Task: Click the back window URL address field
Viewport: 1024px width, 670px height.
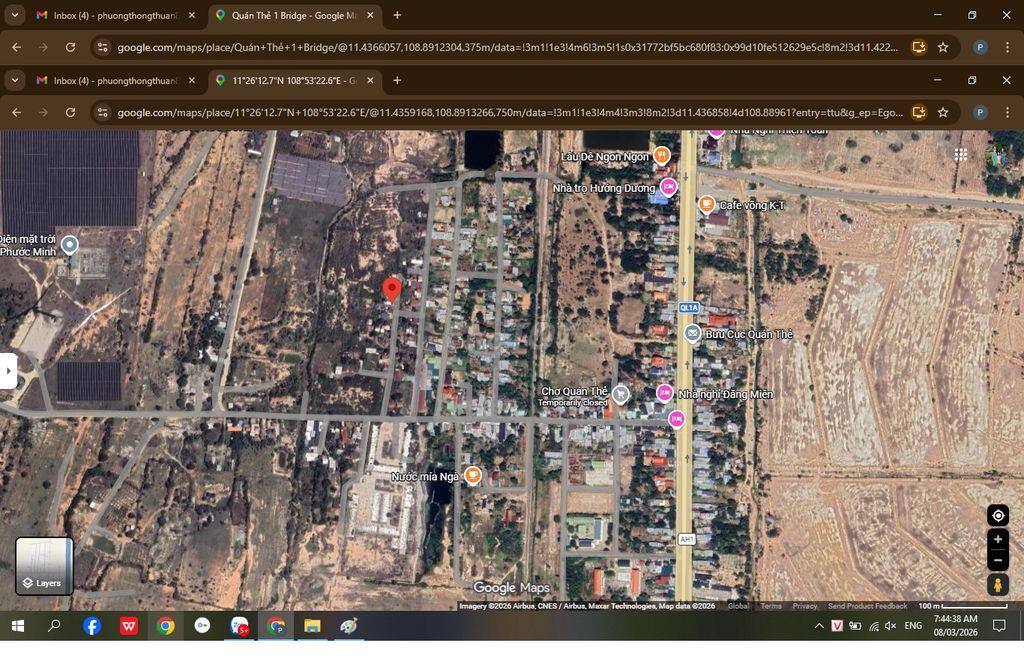Action: click(507, 47)
